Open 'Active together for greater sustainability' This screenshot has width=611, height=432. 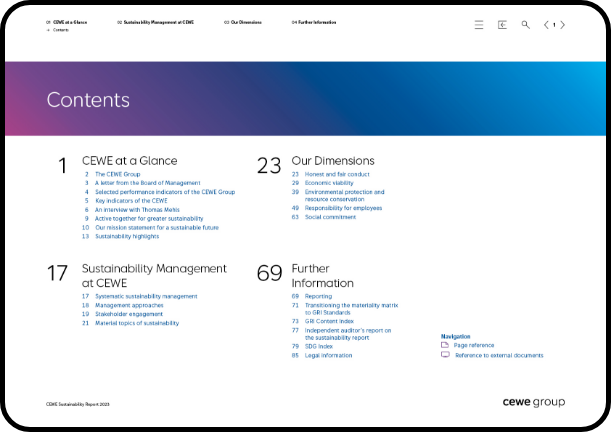149,219
